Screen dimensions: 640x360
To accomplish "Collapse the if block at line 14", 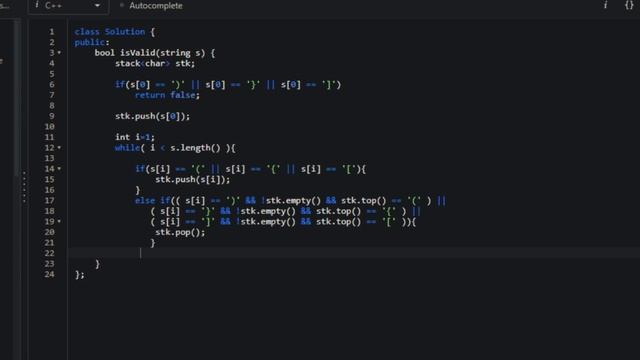I will point(59,169).
